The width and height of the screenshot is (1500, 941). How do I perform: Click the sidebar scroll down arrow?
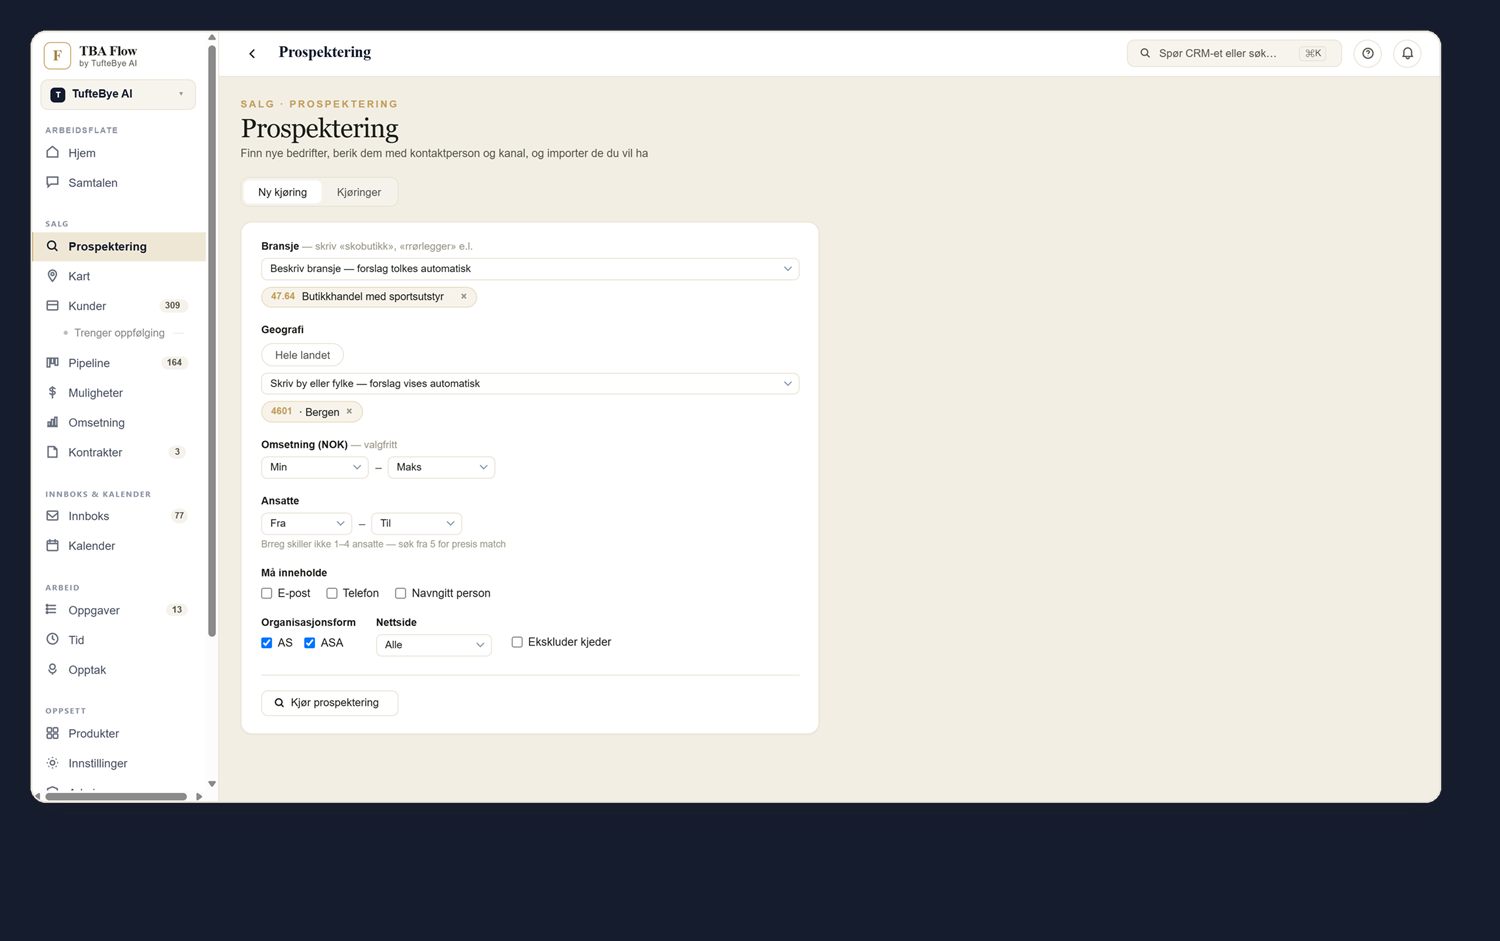212,784
